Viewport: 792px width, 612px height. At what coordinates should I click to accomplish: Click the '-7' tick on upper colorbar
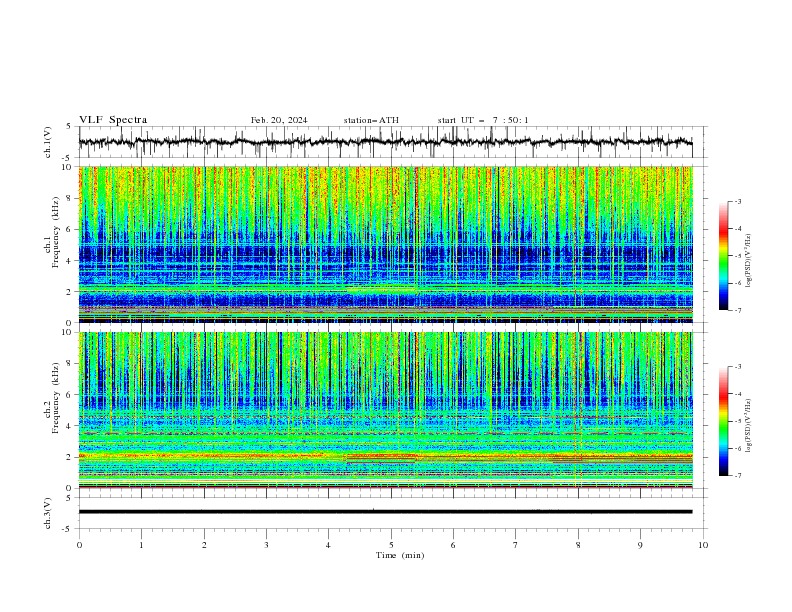click(x=737, y=310)
